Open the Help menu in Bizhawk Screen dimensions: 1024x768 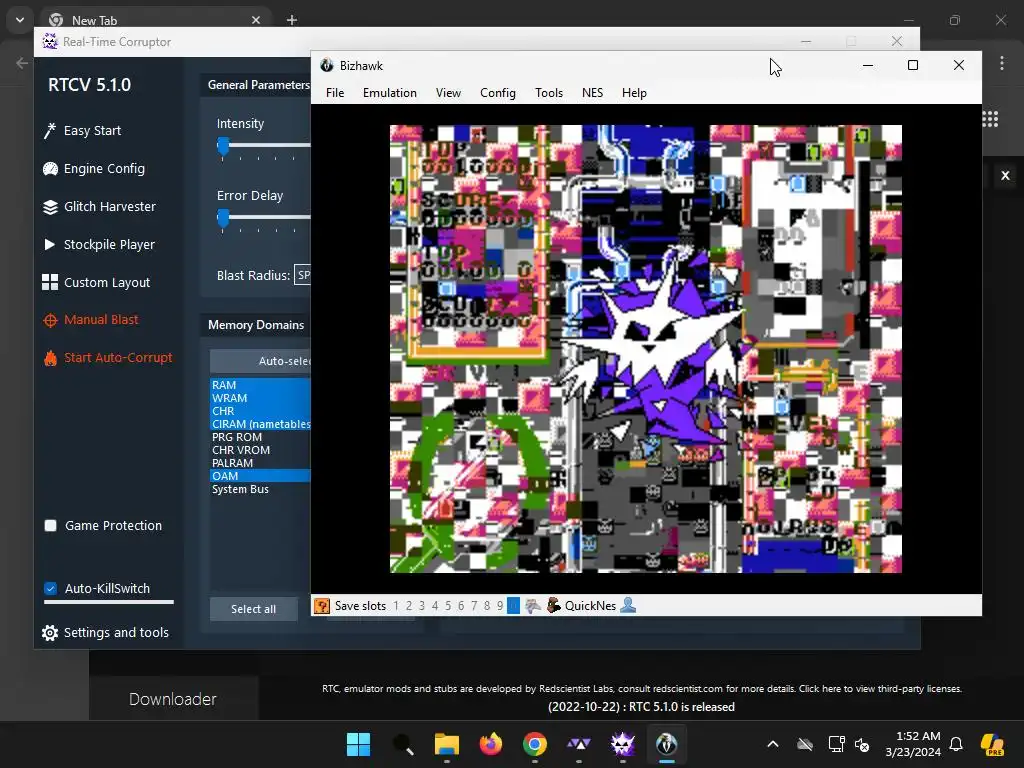coord(634,93)
